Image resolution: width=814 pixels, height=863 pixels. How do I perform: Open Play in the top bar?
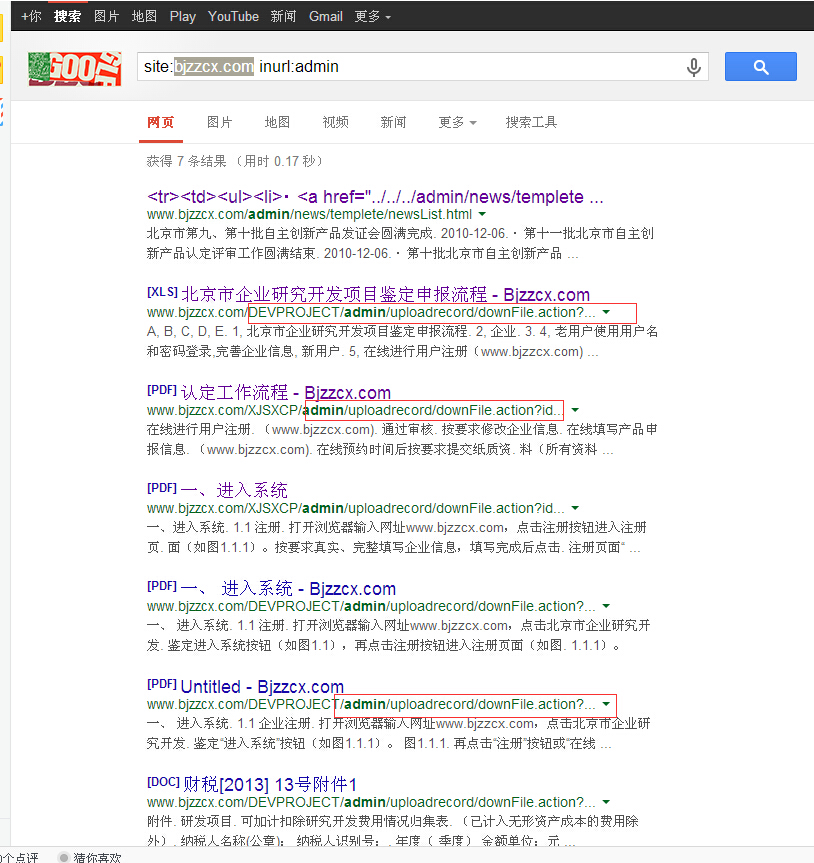[x=183, y=17]
